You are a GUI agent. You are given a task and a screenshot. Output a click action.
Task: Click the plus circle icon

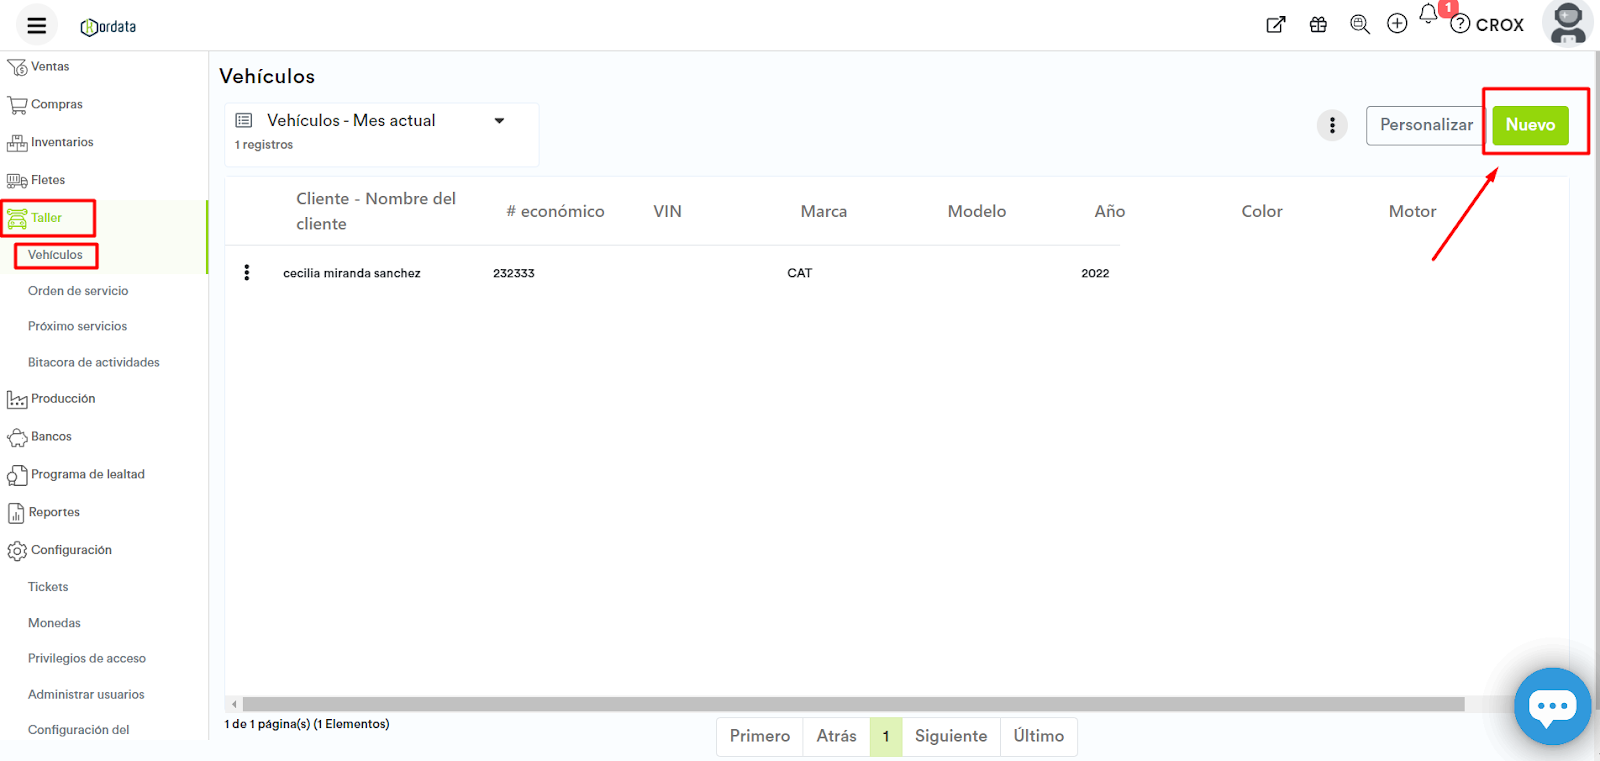click(x=1397, y=24)
